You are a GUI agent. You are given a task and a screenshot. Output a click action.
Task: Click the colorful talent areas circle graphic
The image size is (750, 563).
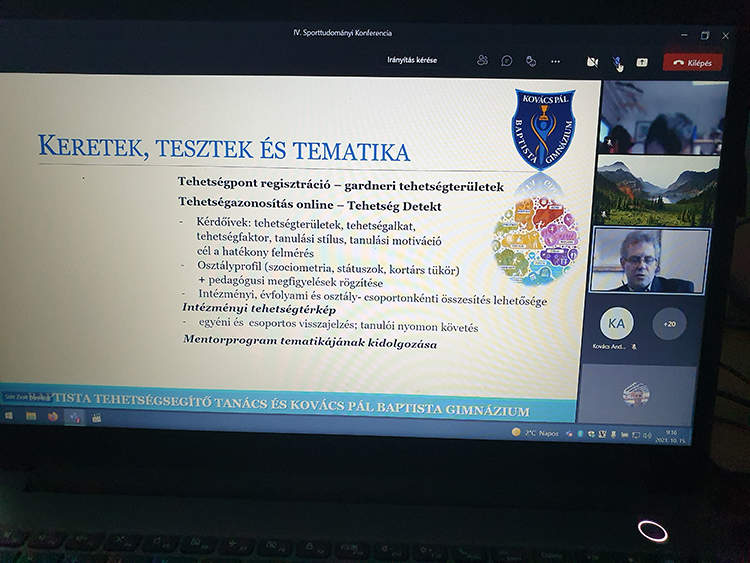[536, 240]
